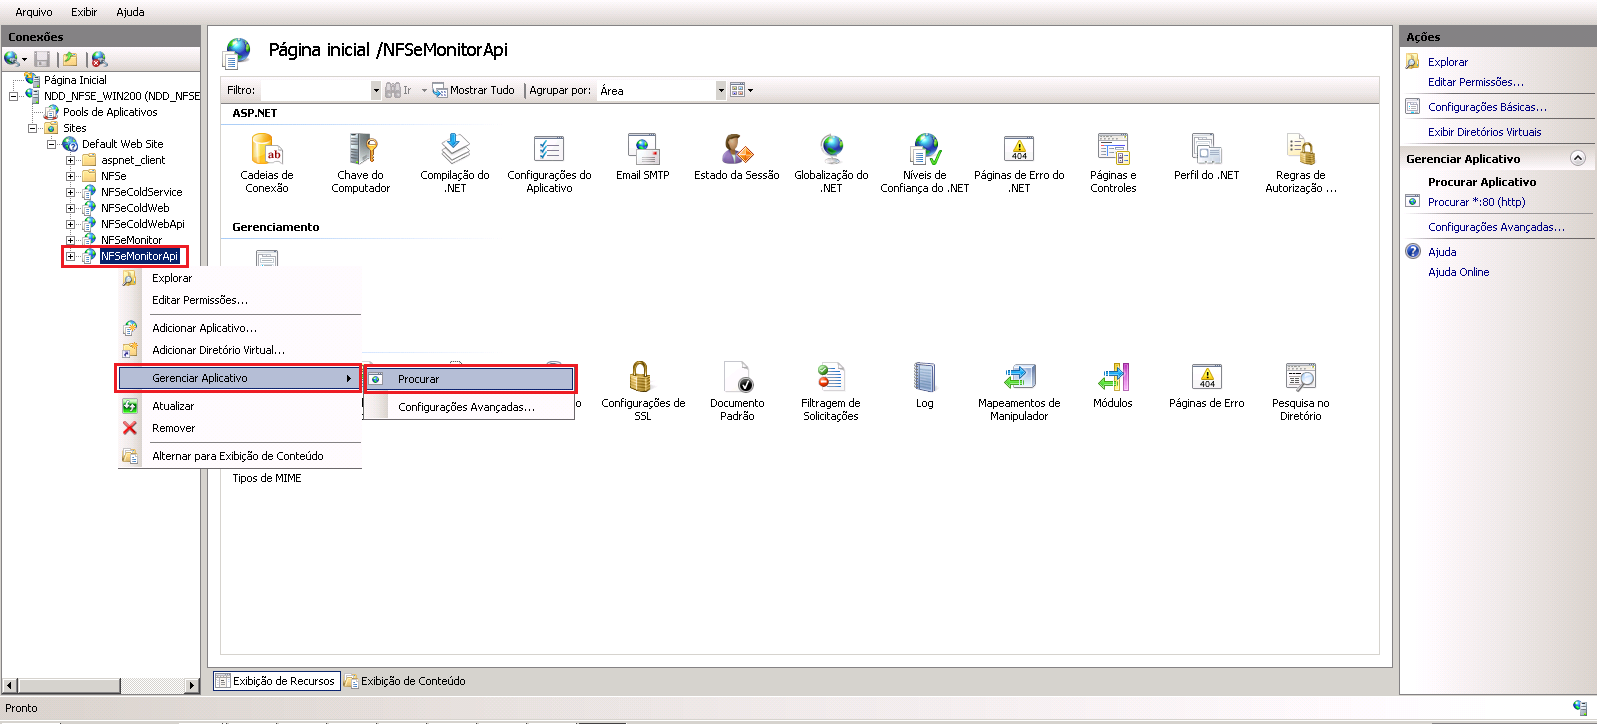
Task: Choose Remover in context menu
Action: tap(240, 428)
